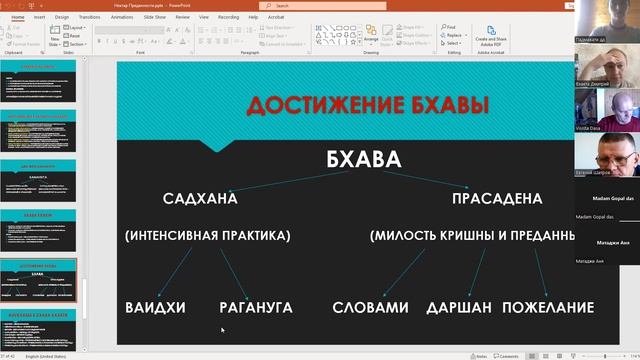The width and height of the screenshot is (640, 360).
Task: Switch to Normal view icon
Action: tap(532, 356)
